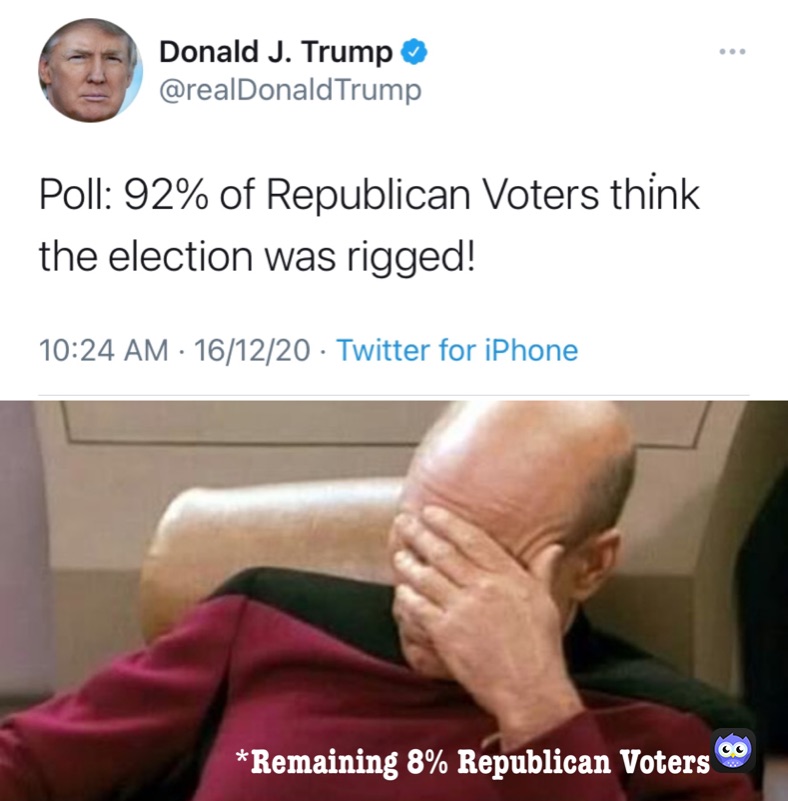
Task: Click the blue verified checkmark badge
Action: (x=413, y=52)
